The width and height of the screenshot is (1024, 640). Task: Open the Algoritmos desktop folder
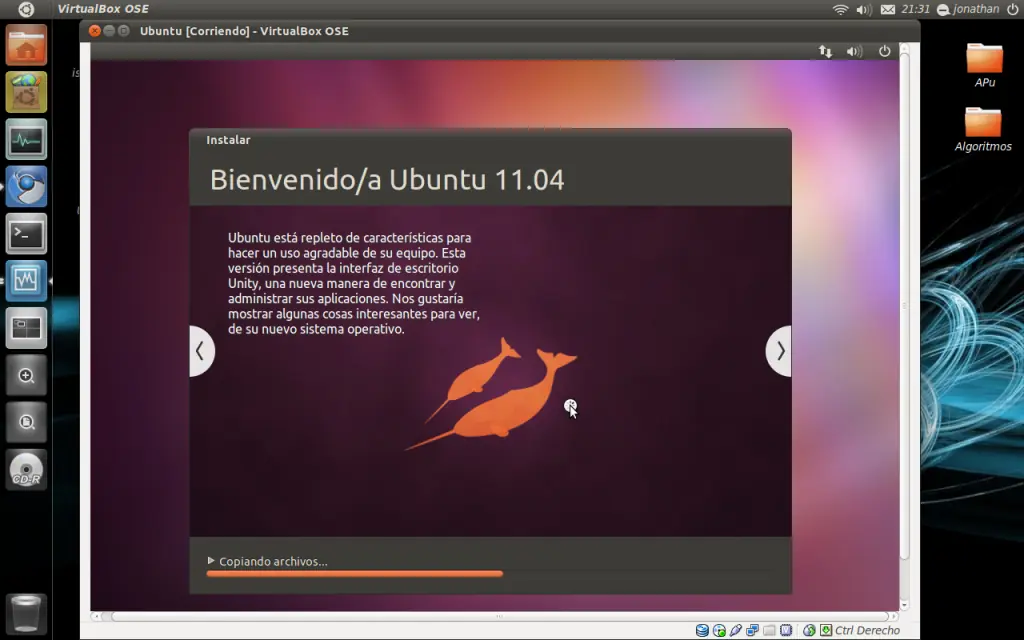point(983,129)
